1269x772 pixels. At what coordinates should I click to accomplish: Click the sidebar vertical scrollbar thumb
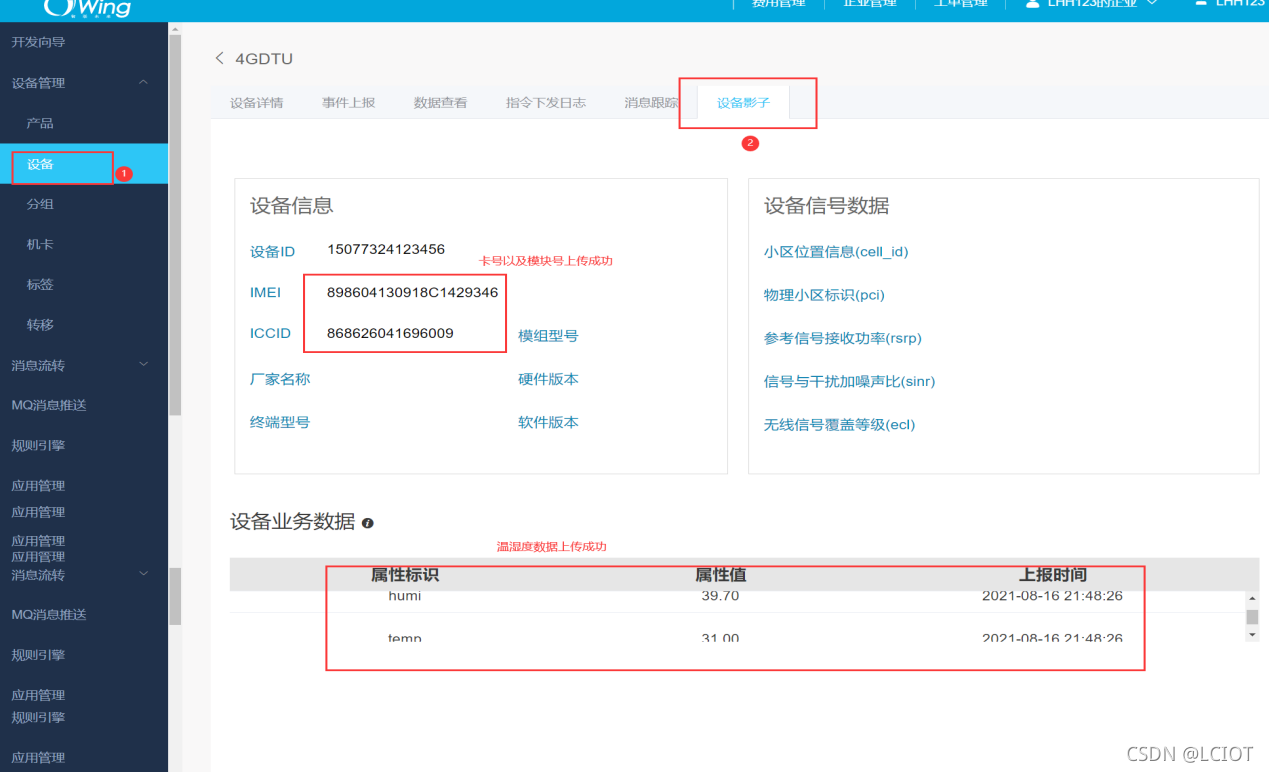tap(175, 224)
